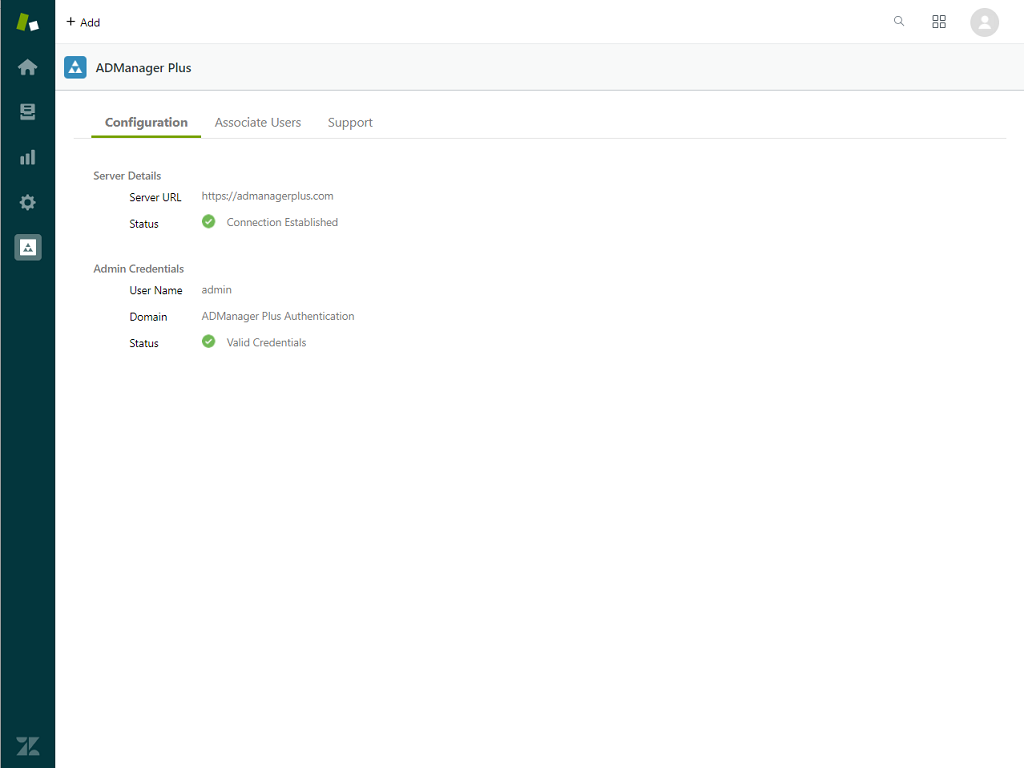
Task: Click the ADManager Plus header logo
Action: click(75, 67)
